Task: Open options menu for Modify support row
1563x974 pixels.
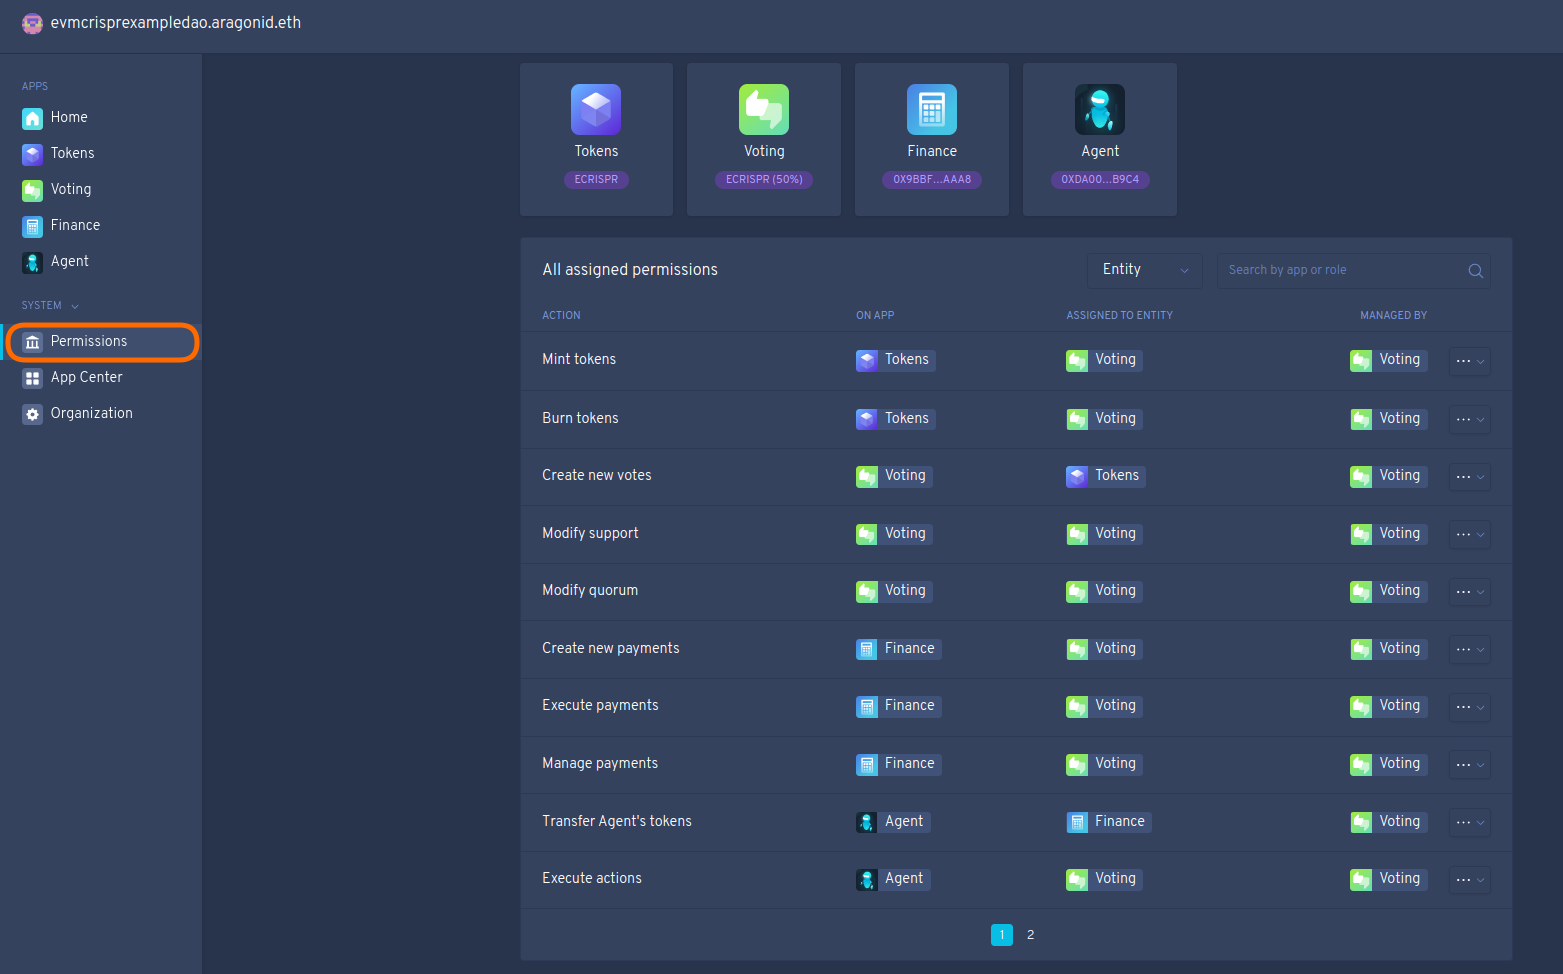Action: 1470,534
